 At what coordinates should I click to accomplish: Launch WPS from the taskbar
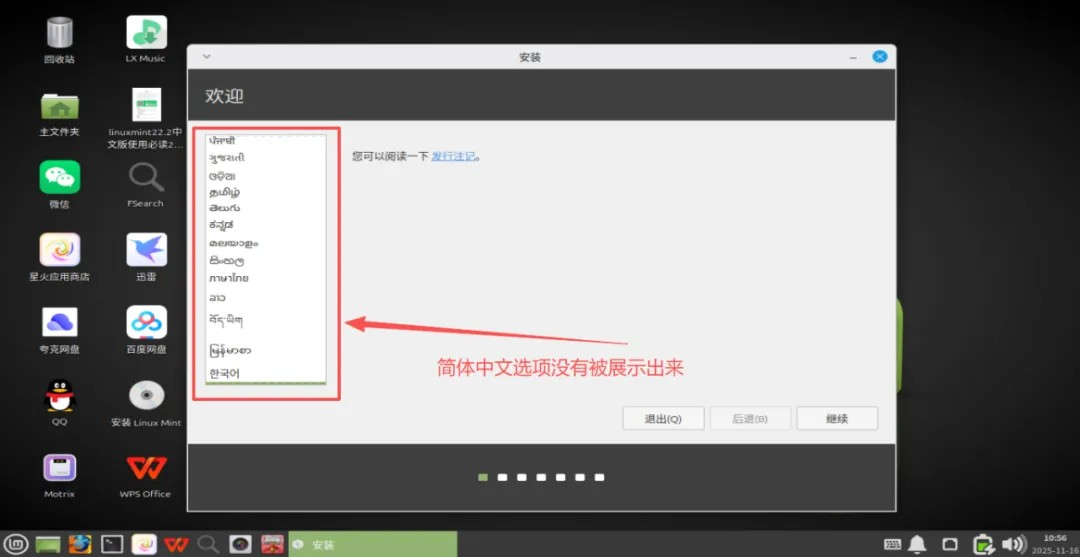click(x=176, y=545)
